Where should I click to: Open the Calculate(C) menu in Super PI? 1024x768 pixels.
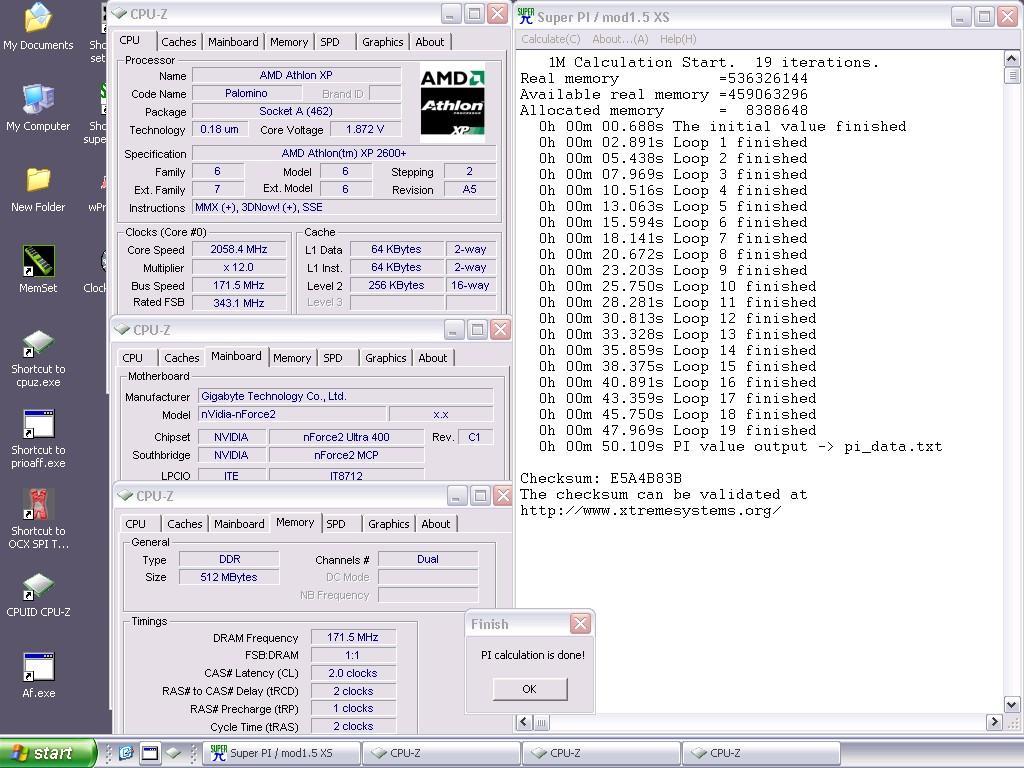coord(551,39)
